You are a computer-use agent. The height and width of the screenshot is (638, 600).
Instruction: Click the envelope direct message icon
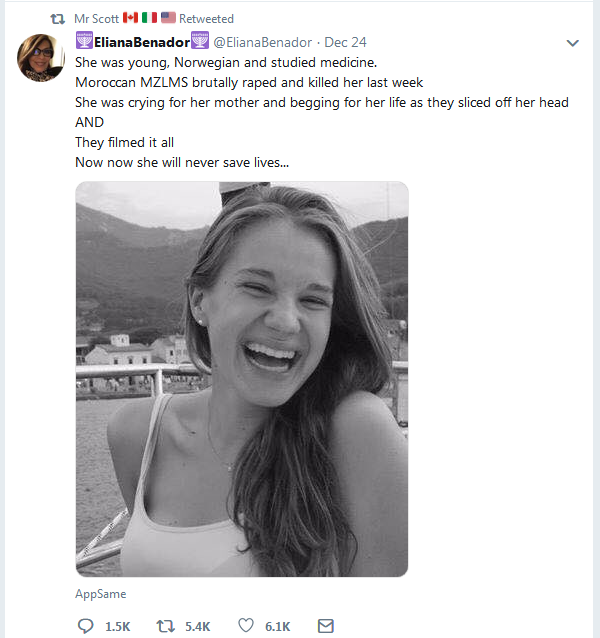(x=325, y=626)
